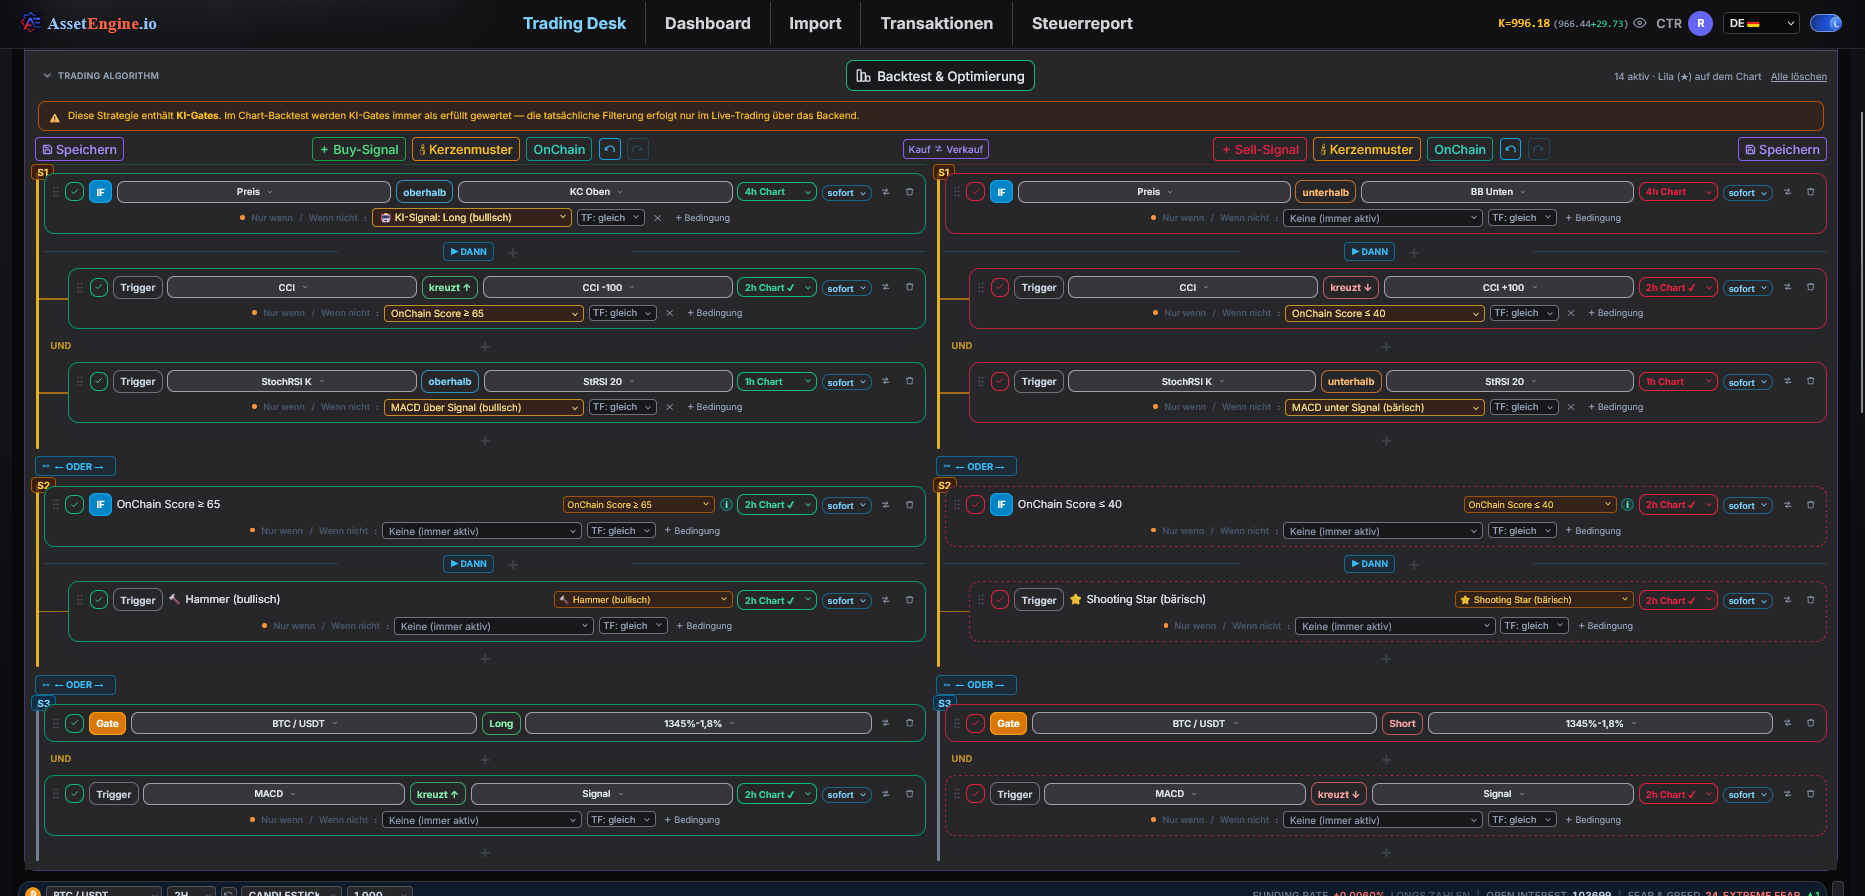Disable buy CCI kreuzt CCI -100 checkbox
The image size is (1865, 896).
[98, 287]
